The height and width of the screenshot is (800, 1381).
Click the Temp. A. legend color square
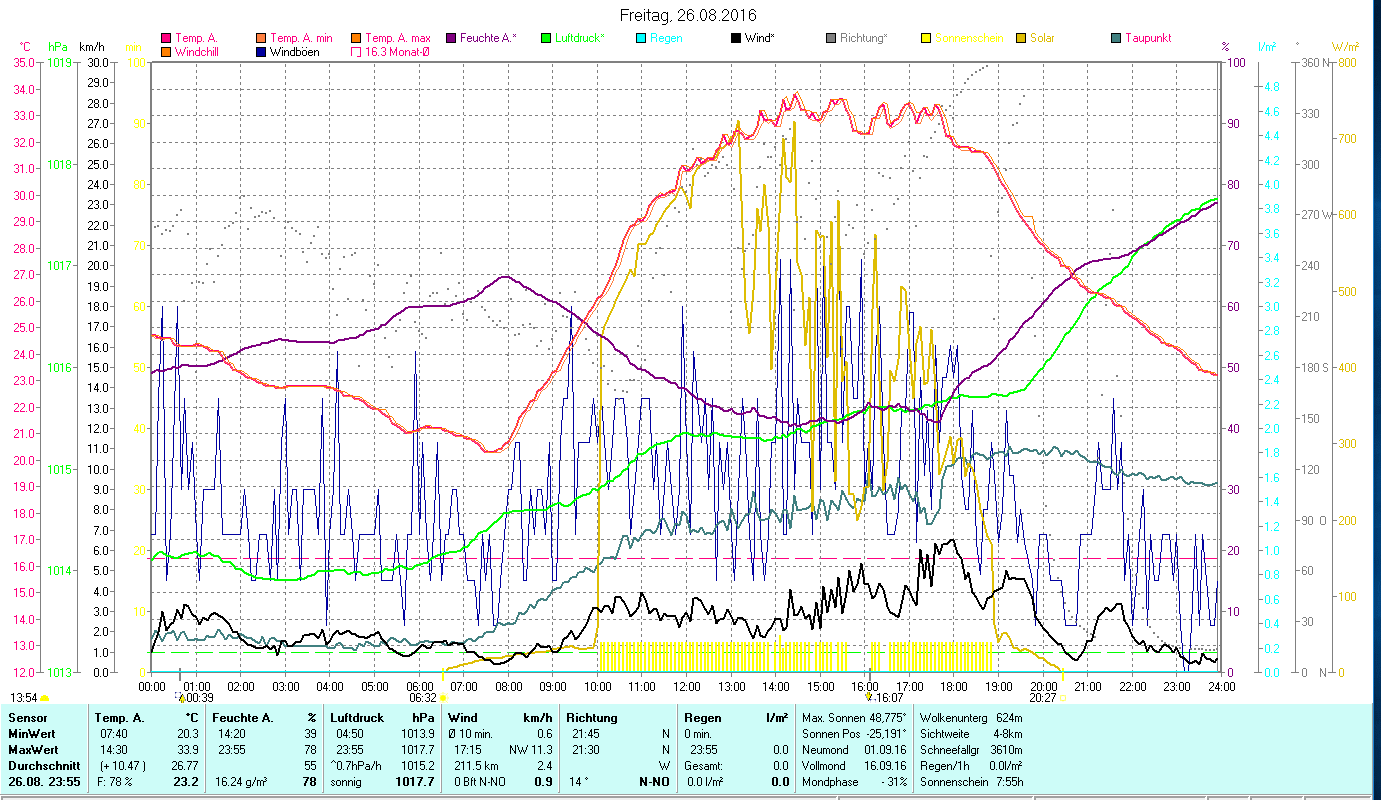pos(166,39)
